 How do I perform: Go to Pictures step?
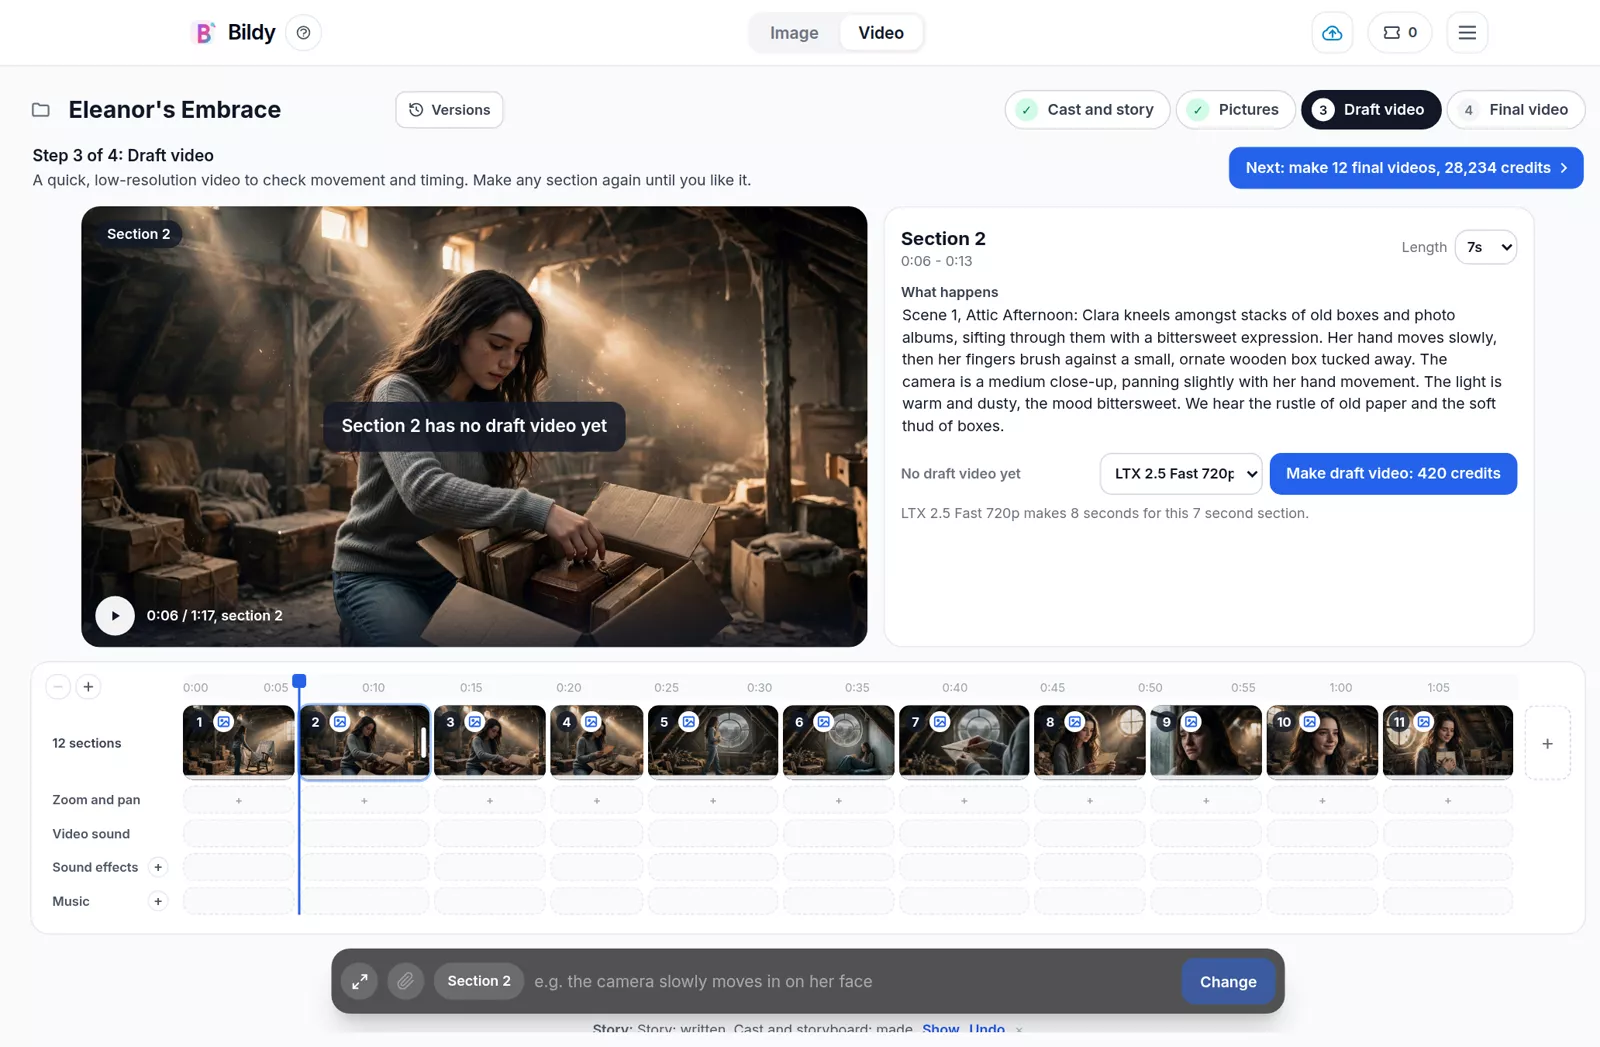coord(1236,110)
